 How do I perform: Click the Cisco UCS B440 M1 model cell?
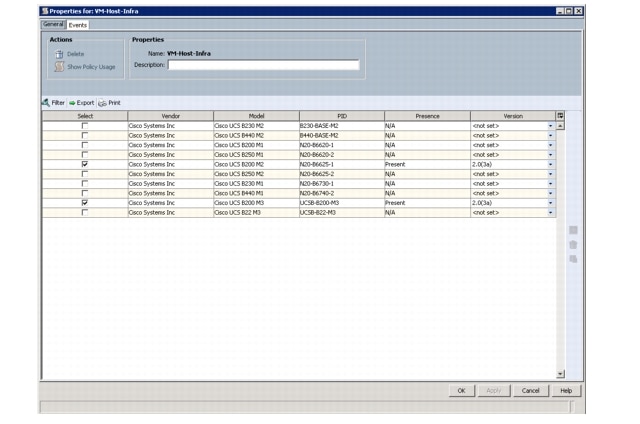point(256,193)
